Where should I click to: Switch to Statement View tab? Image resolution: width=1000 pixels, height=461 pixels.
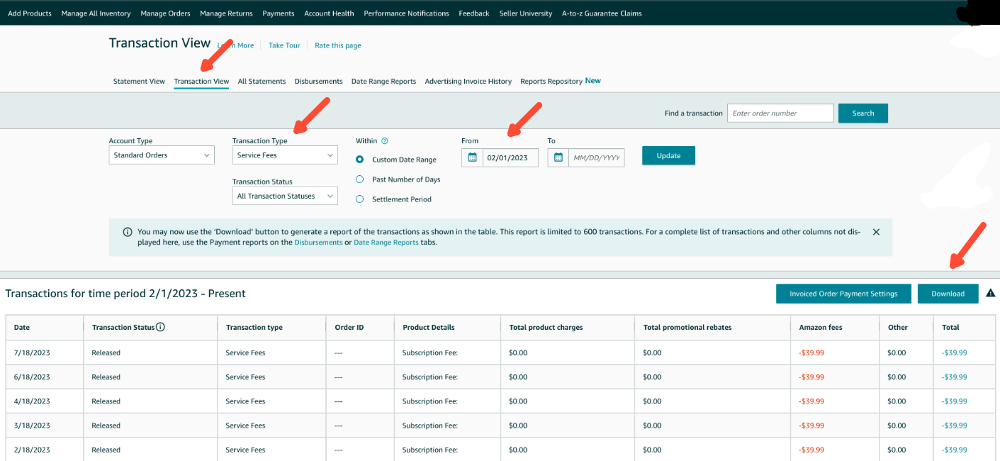(x=139, y=82)
